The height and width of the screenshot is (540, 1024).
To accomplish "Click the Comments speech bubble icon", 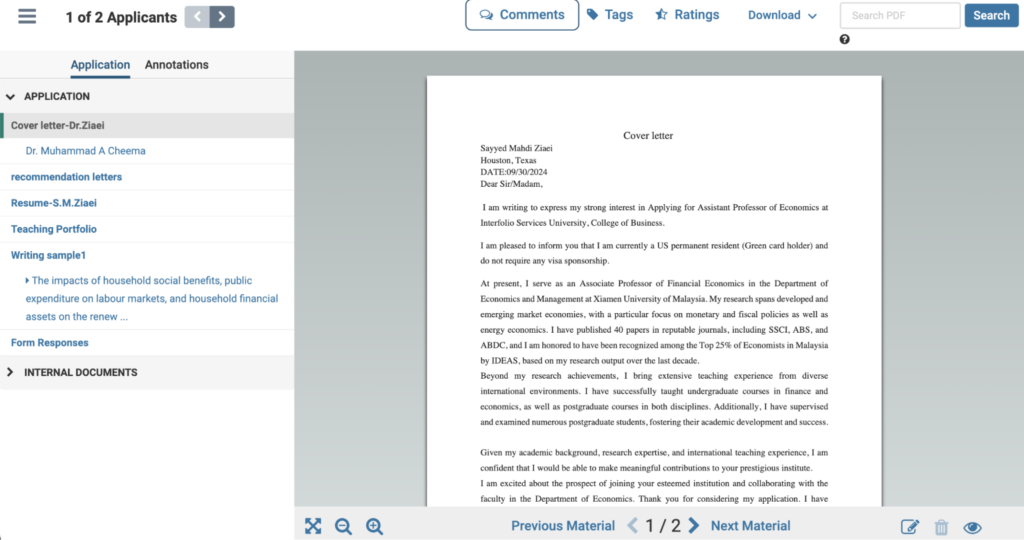I will (486, 15).
